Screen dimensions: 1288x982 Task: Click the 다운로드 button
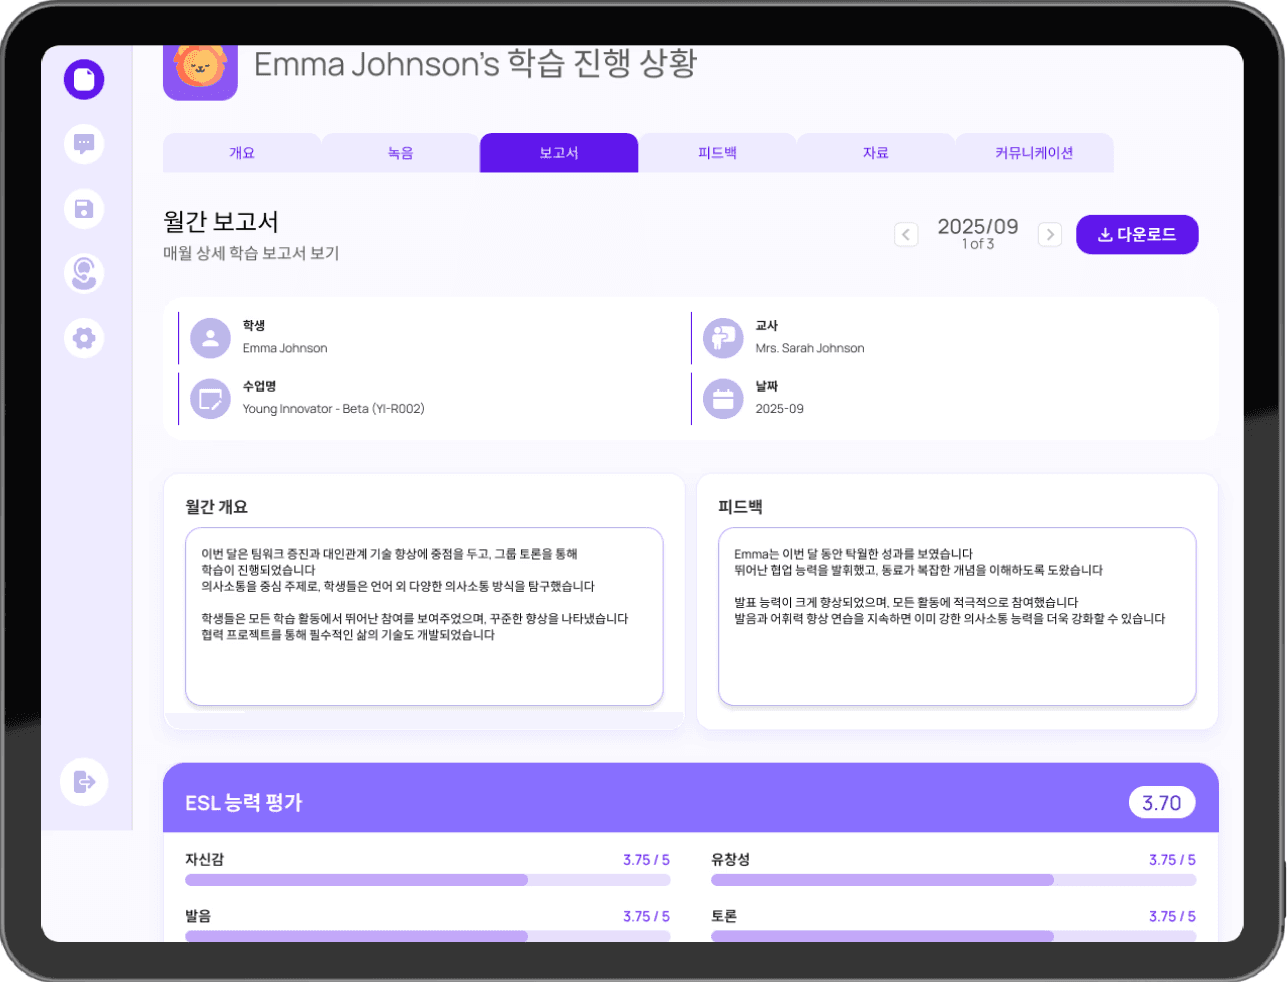click(x=1137, y=235)
